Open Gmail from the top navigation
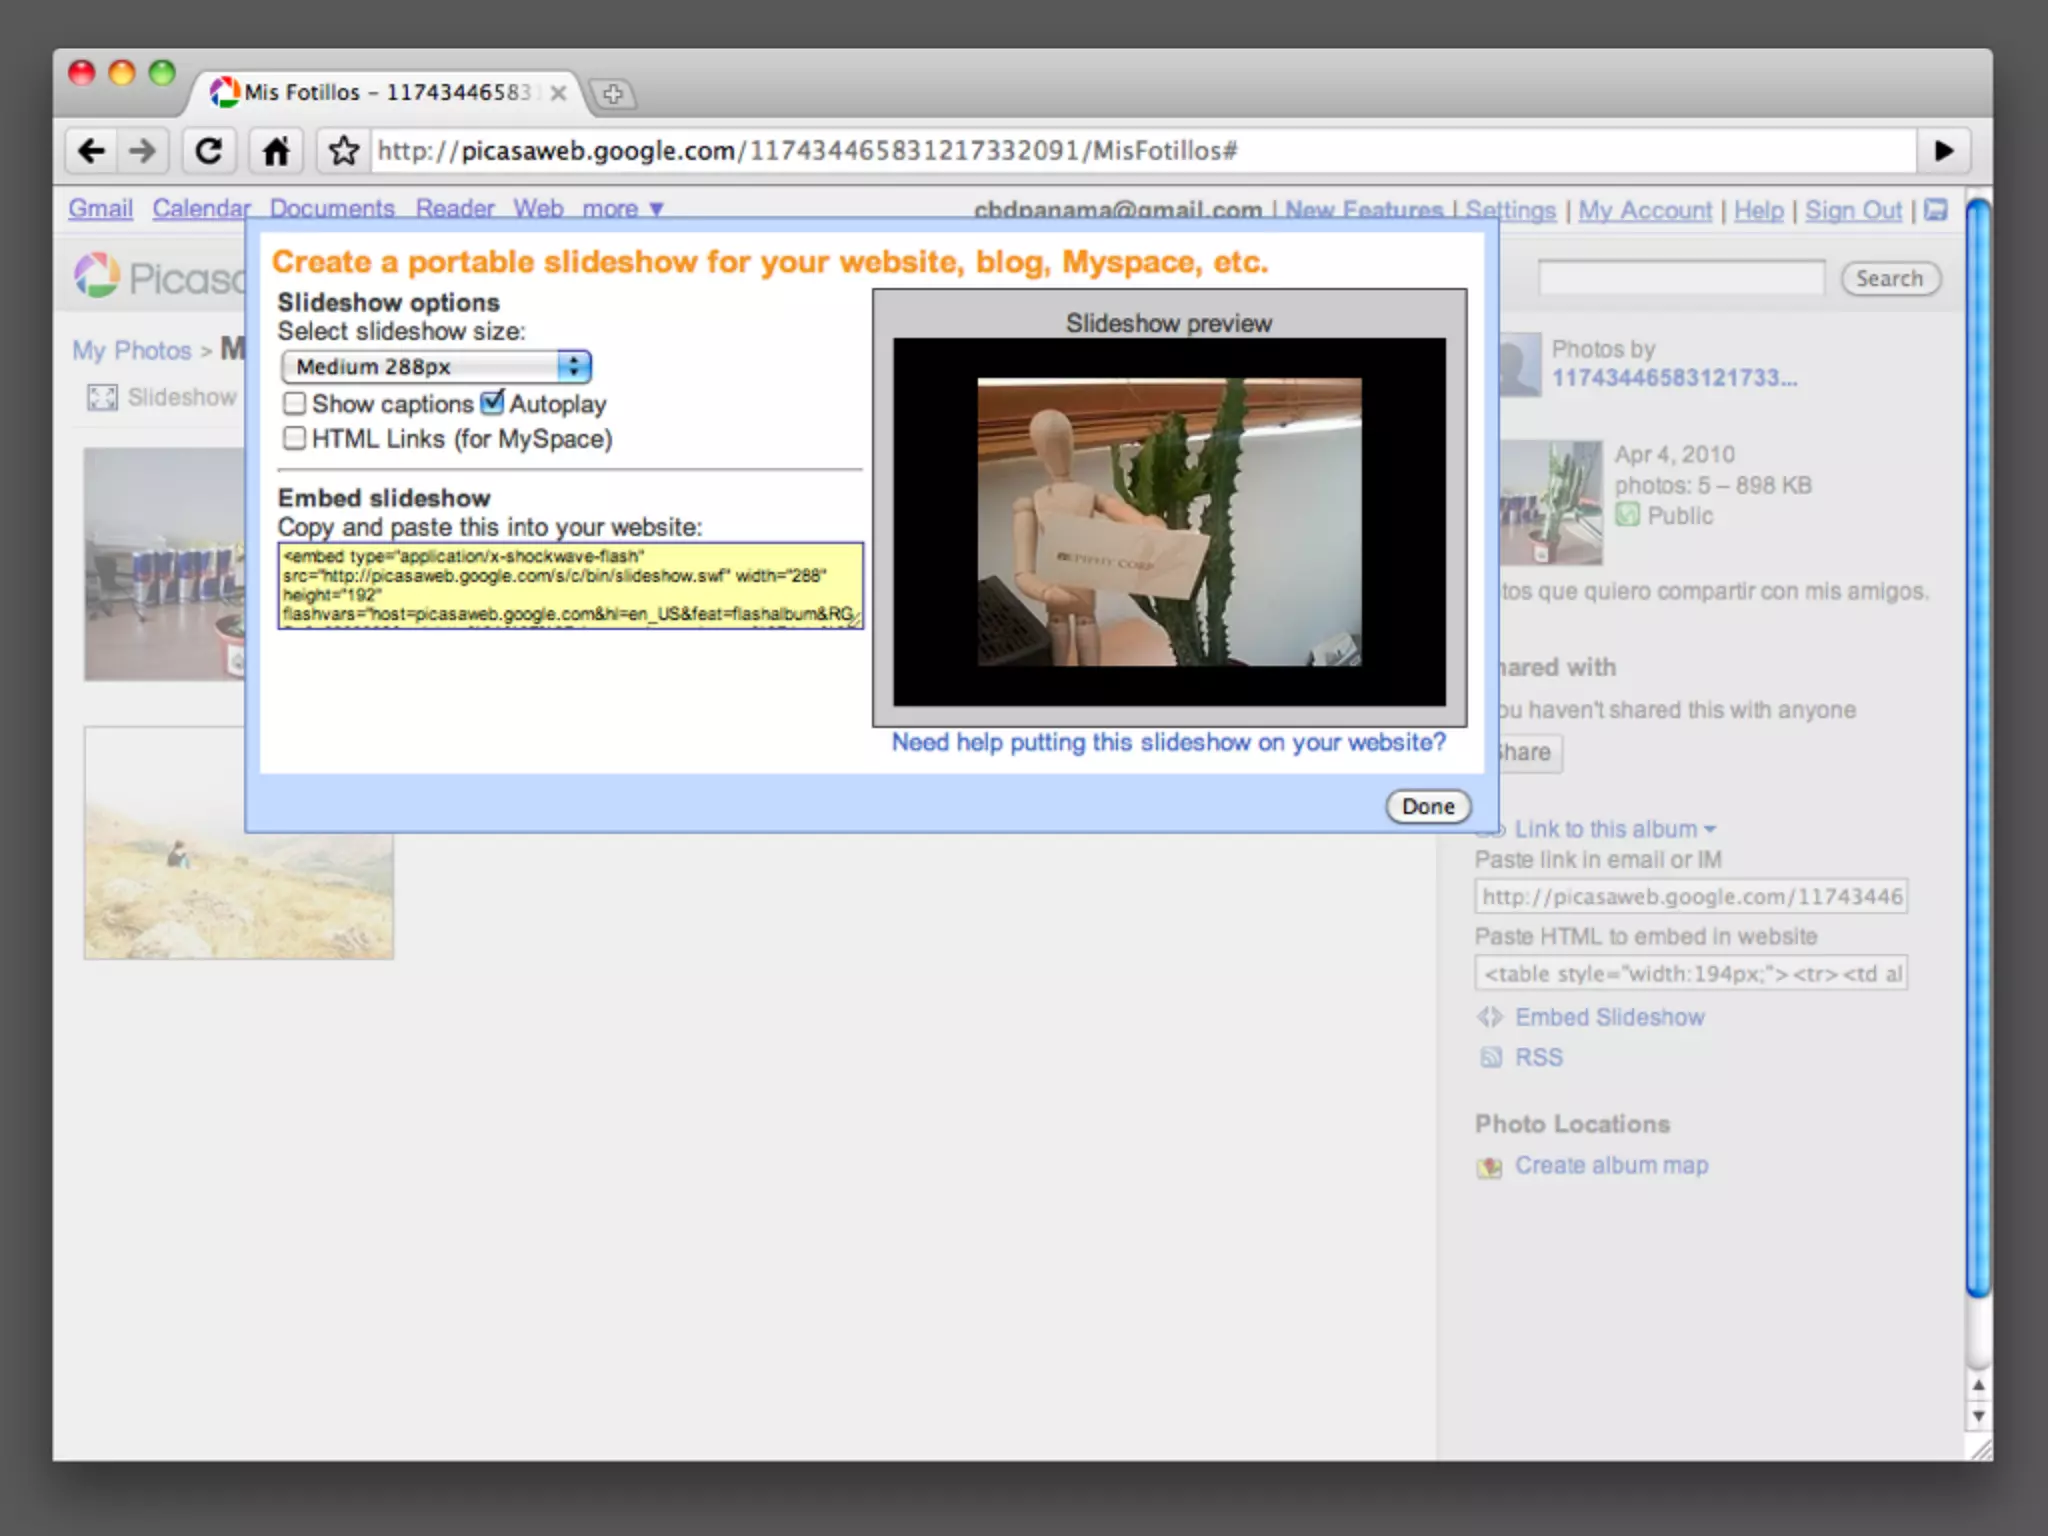 [100, 209]
